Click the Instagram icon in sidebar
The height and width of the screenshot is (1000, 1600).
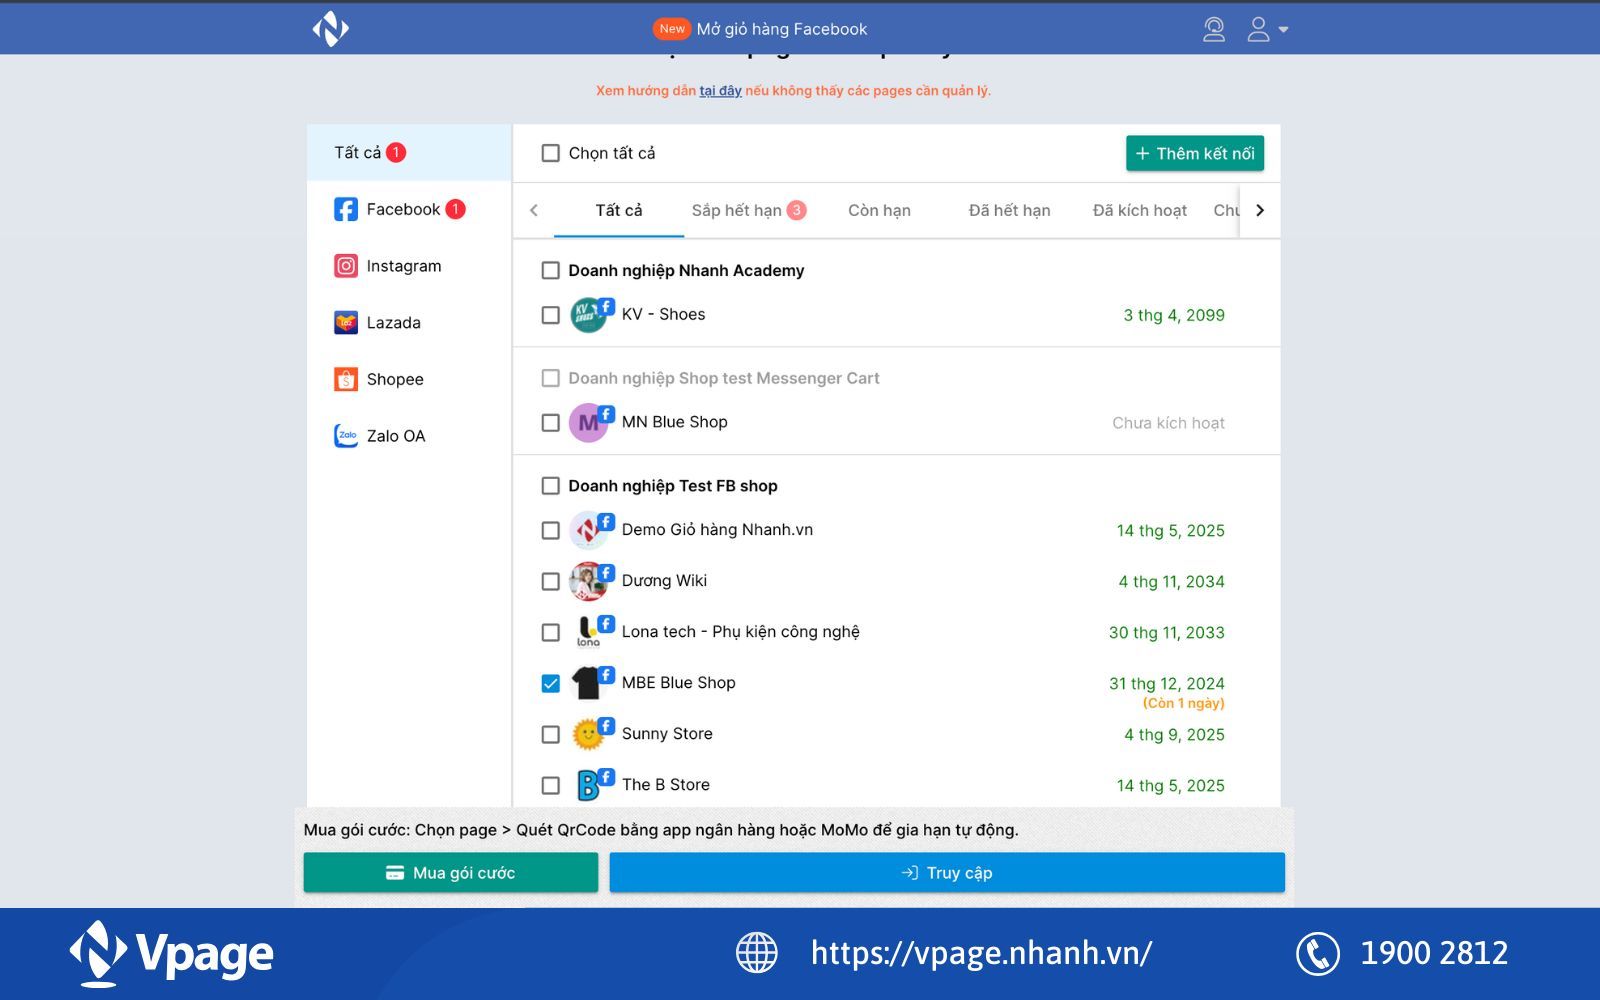point(346,266)
